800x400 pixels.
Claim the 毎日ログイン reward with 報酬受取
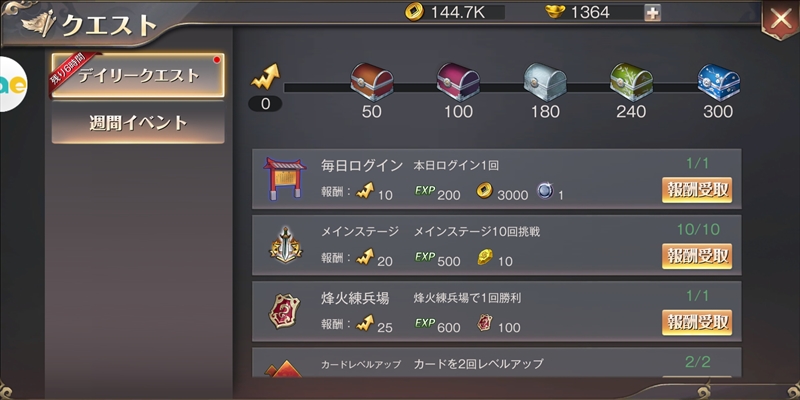697,190
